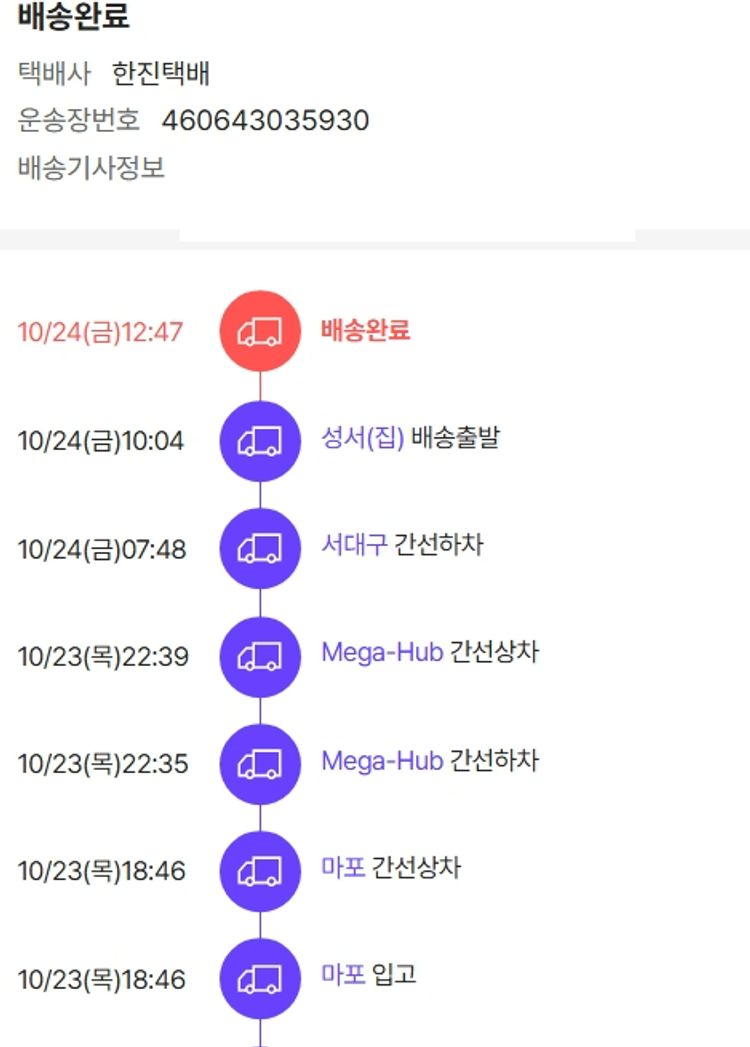The height and width of the screenshot is (1047, 750).
Task: Click the 10/23(목)22:39 timestamp
Action: tap(103, 657)
